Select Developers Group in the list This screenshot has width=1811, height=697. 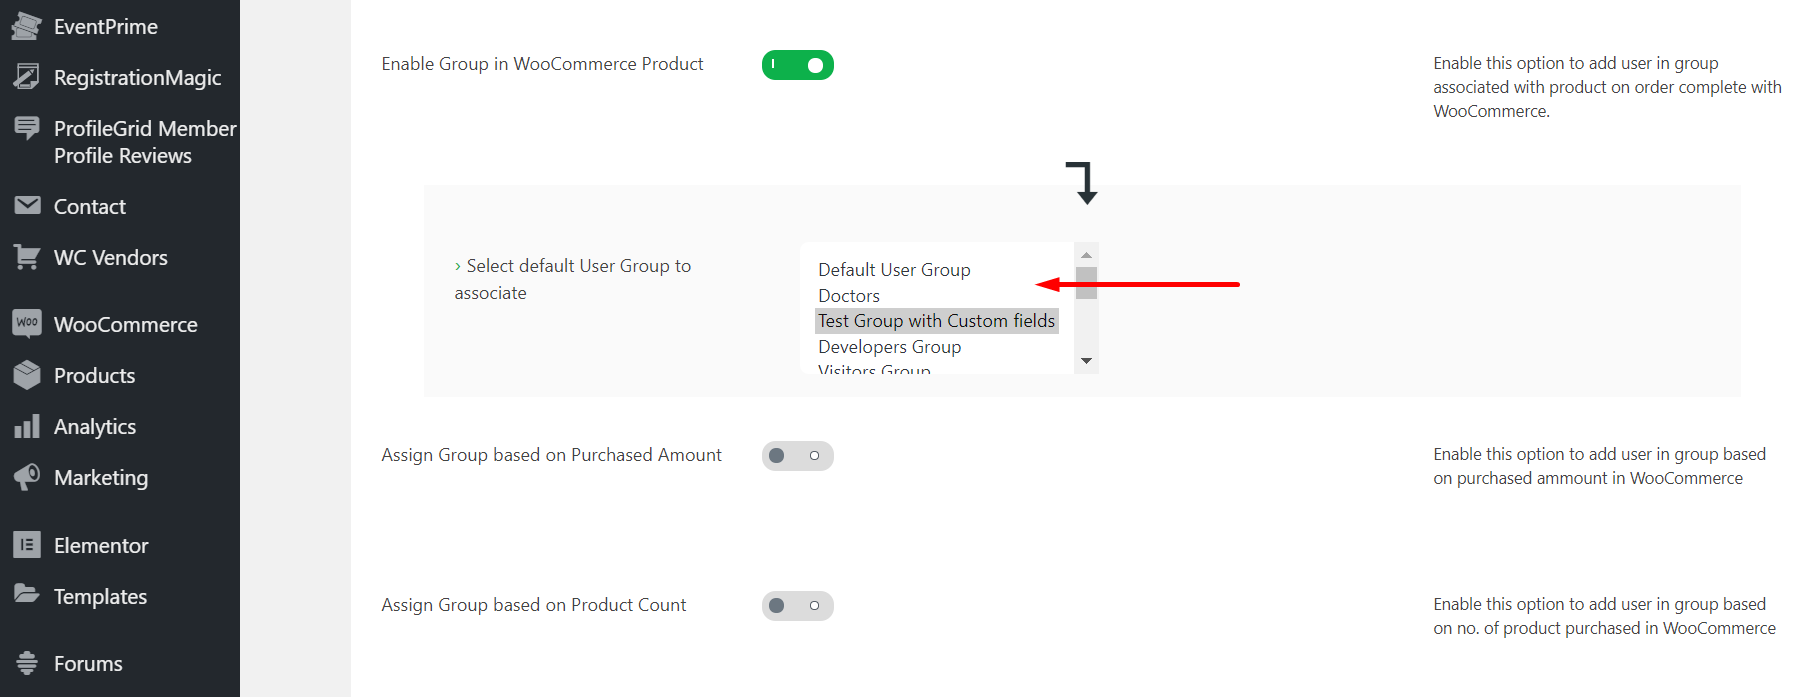(889, 347)
